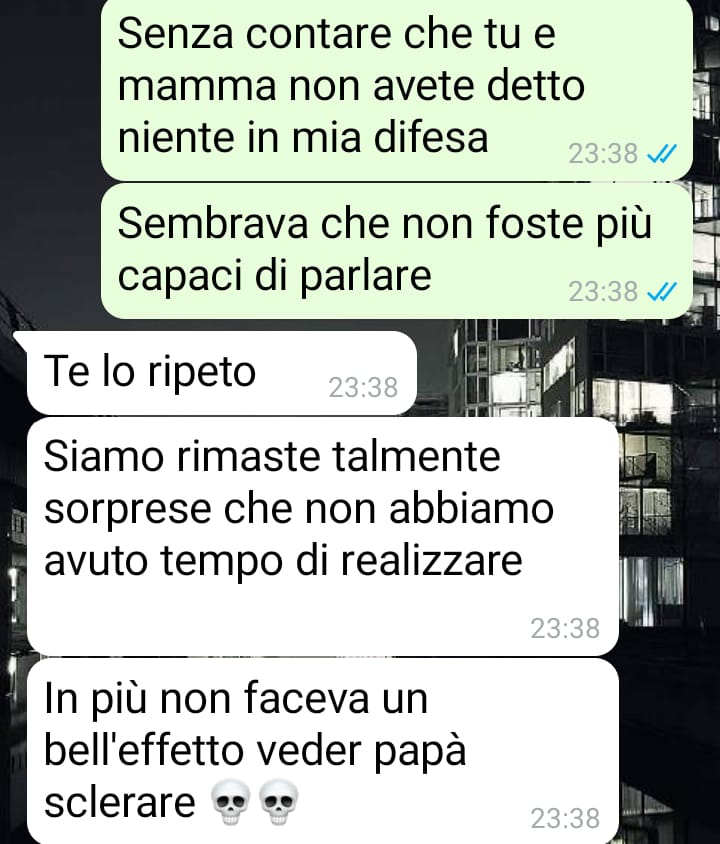
Task: Tap the timestamp of the 'capaci di parlare' message
Action: pyautogui.click(x=603, y=292)
